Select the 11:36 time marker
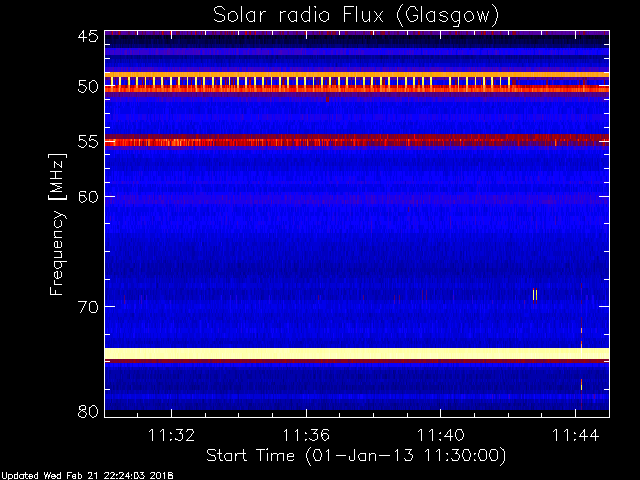The height and width of the screenshot is (480, 640). point(306,435)
